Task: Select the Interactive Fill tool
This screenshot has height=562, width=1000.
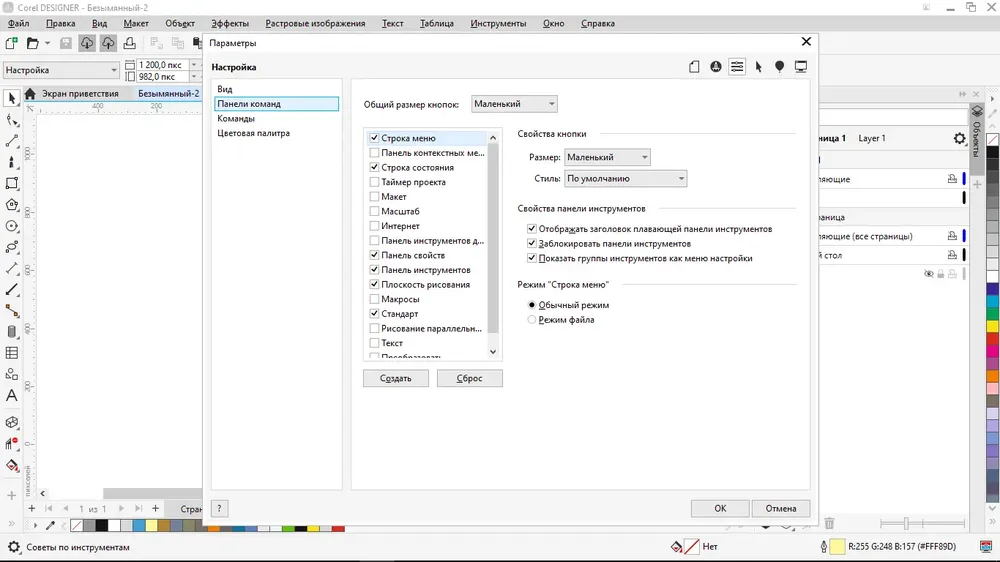Action: coord(11,465)
